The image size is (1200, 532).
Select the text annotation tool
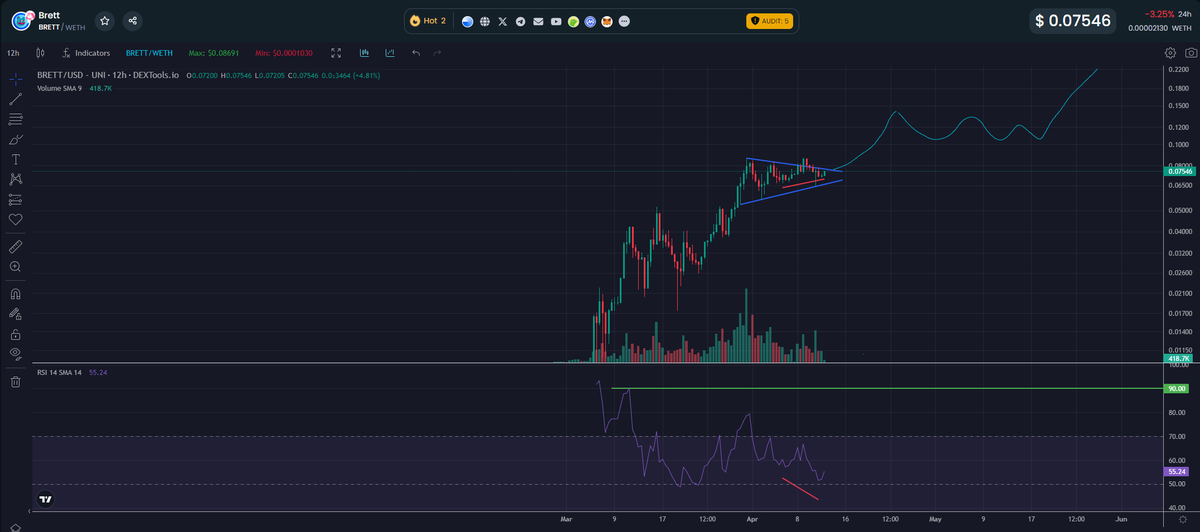point(15,159)
